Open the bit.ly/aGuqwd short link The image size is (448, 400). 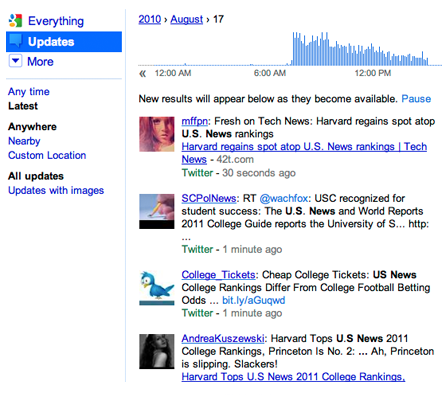[253, 300]
